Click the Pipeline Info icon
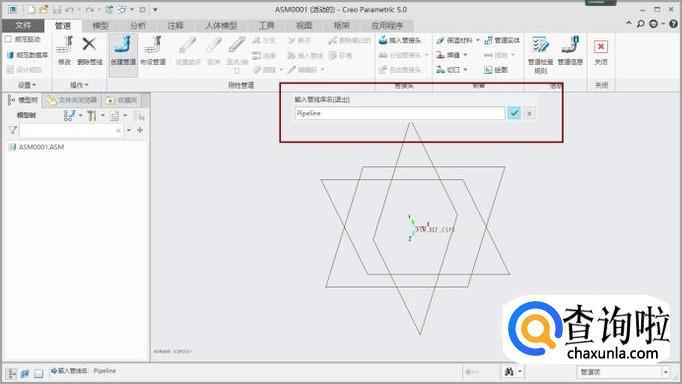 [x=570, y=45]
